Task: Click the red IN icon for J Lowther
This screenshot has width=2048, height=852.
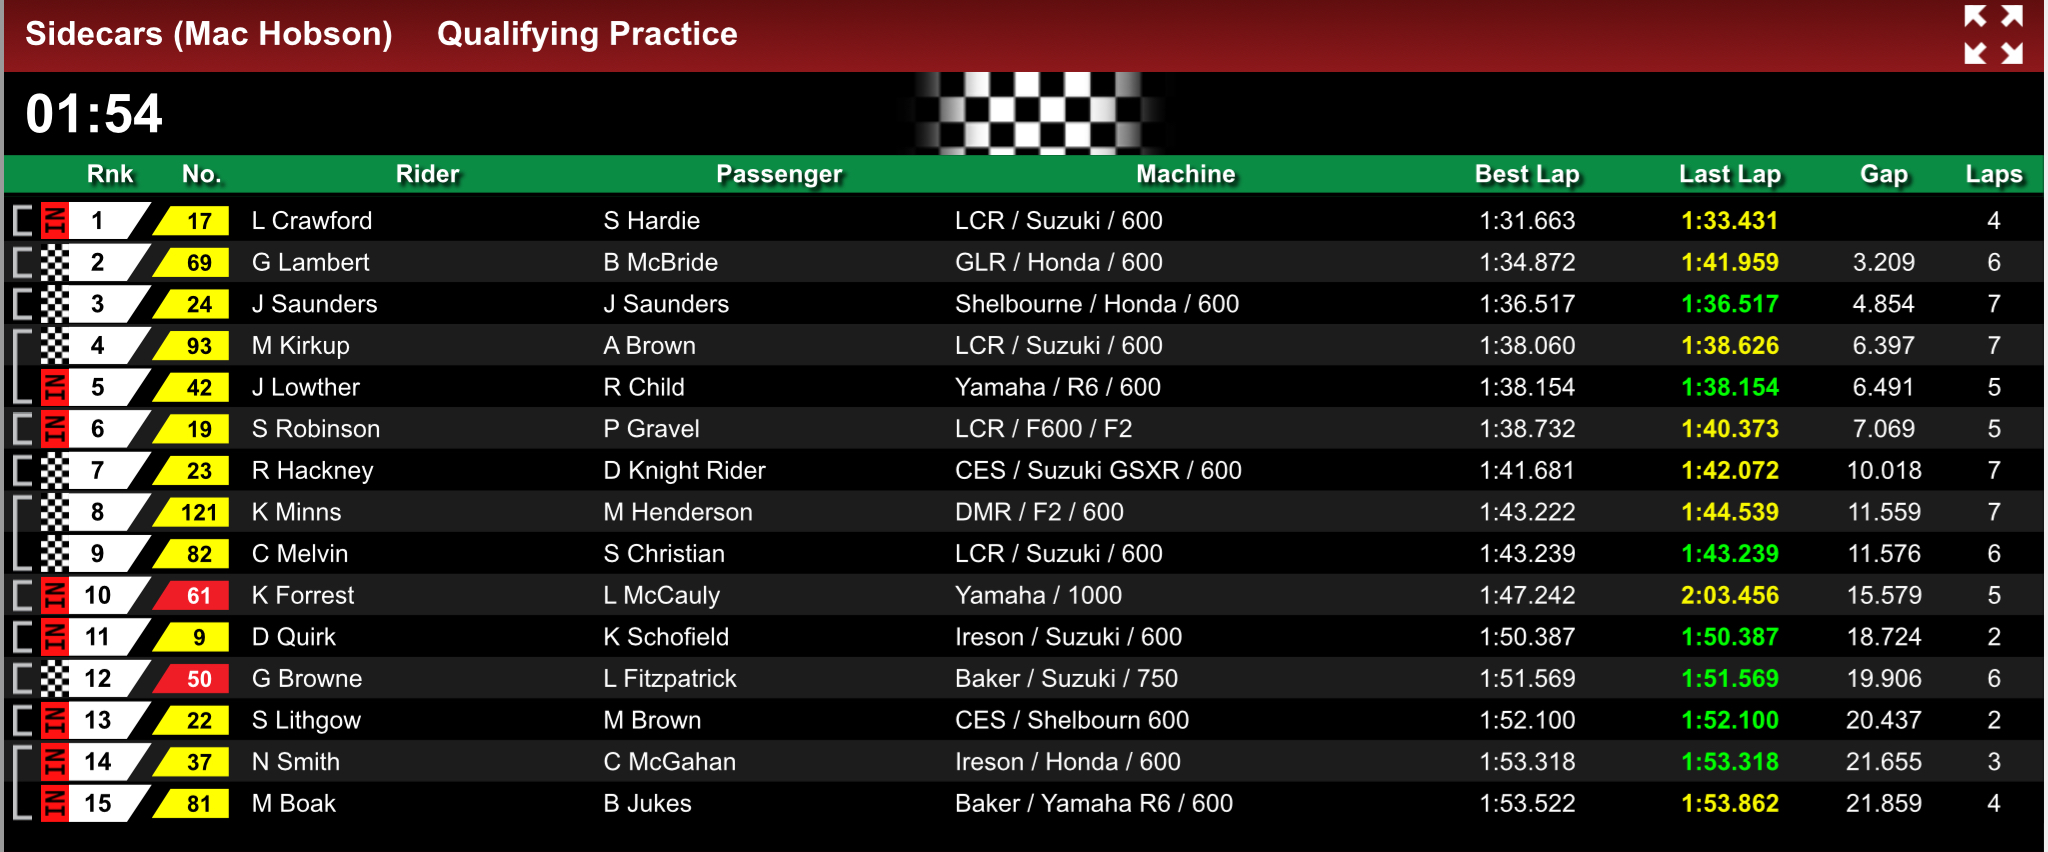Action: click(55, 387)
